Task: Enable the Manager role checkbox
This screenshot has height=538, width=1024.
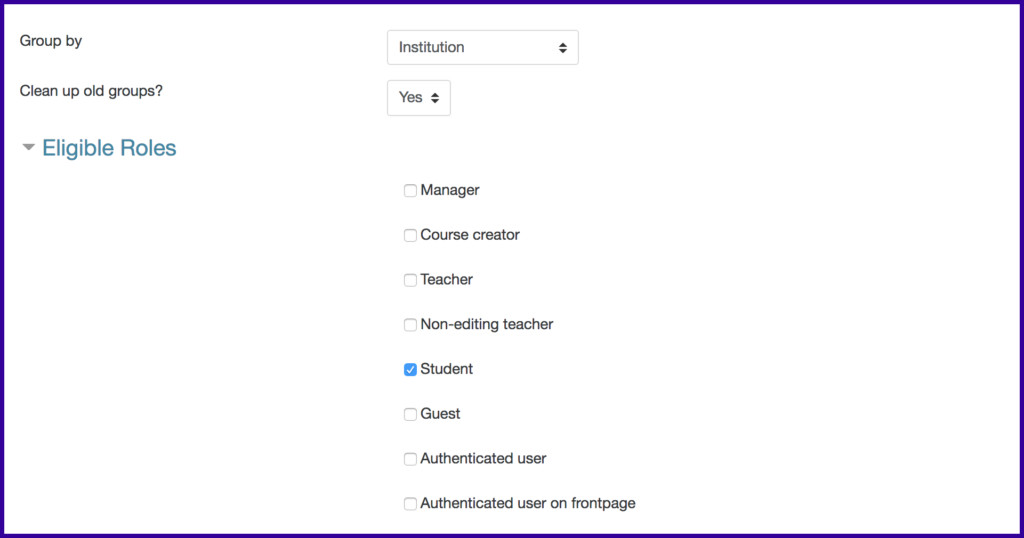Action: (x=410, y=191)
